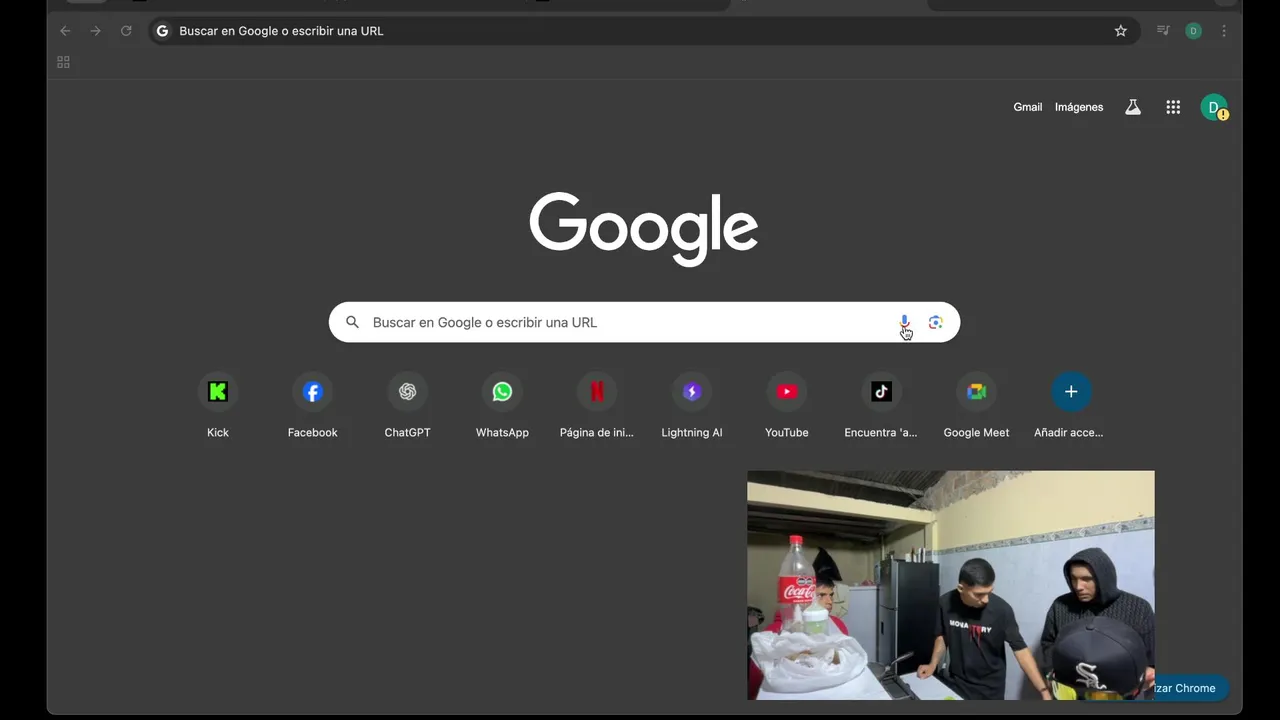Open the Google Meet shortcut
The width and height of the screenshot is (1280, 720).
[976, 392]
